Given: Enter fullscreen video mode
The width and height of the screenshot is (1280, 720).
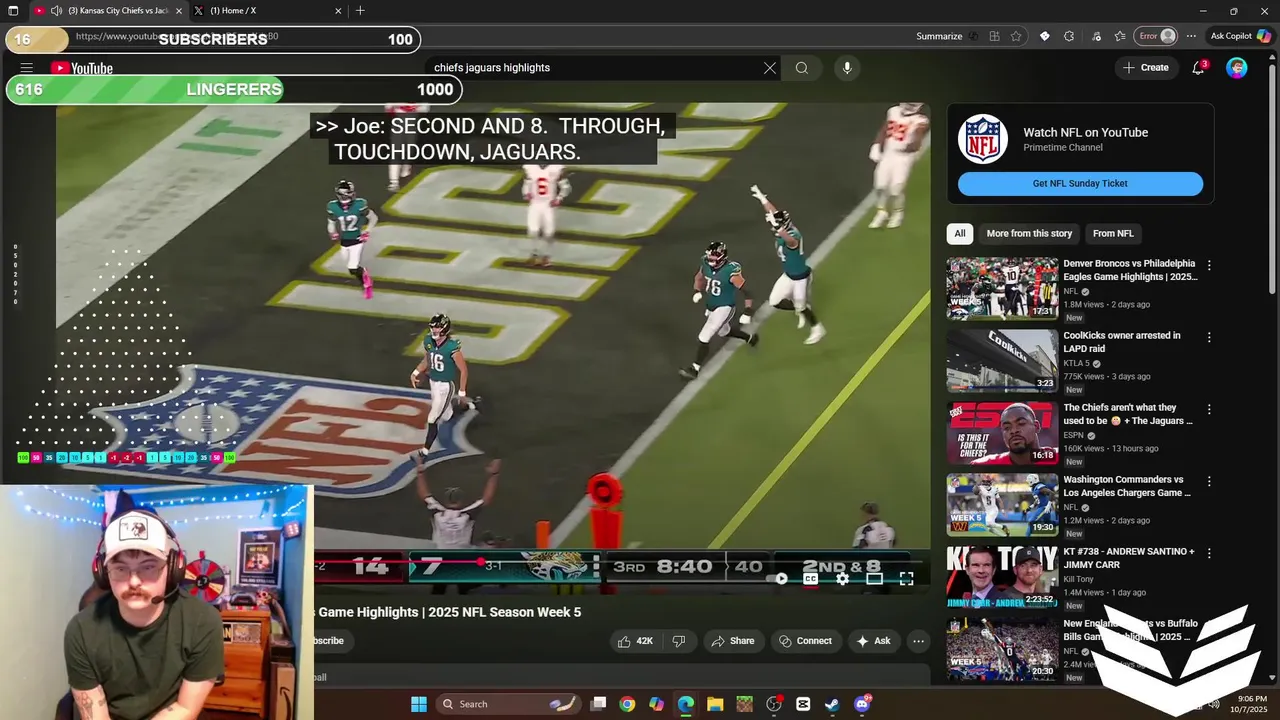Looking at the screenshot, I should [x=906, y=578].
